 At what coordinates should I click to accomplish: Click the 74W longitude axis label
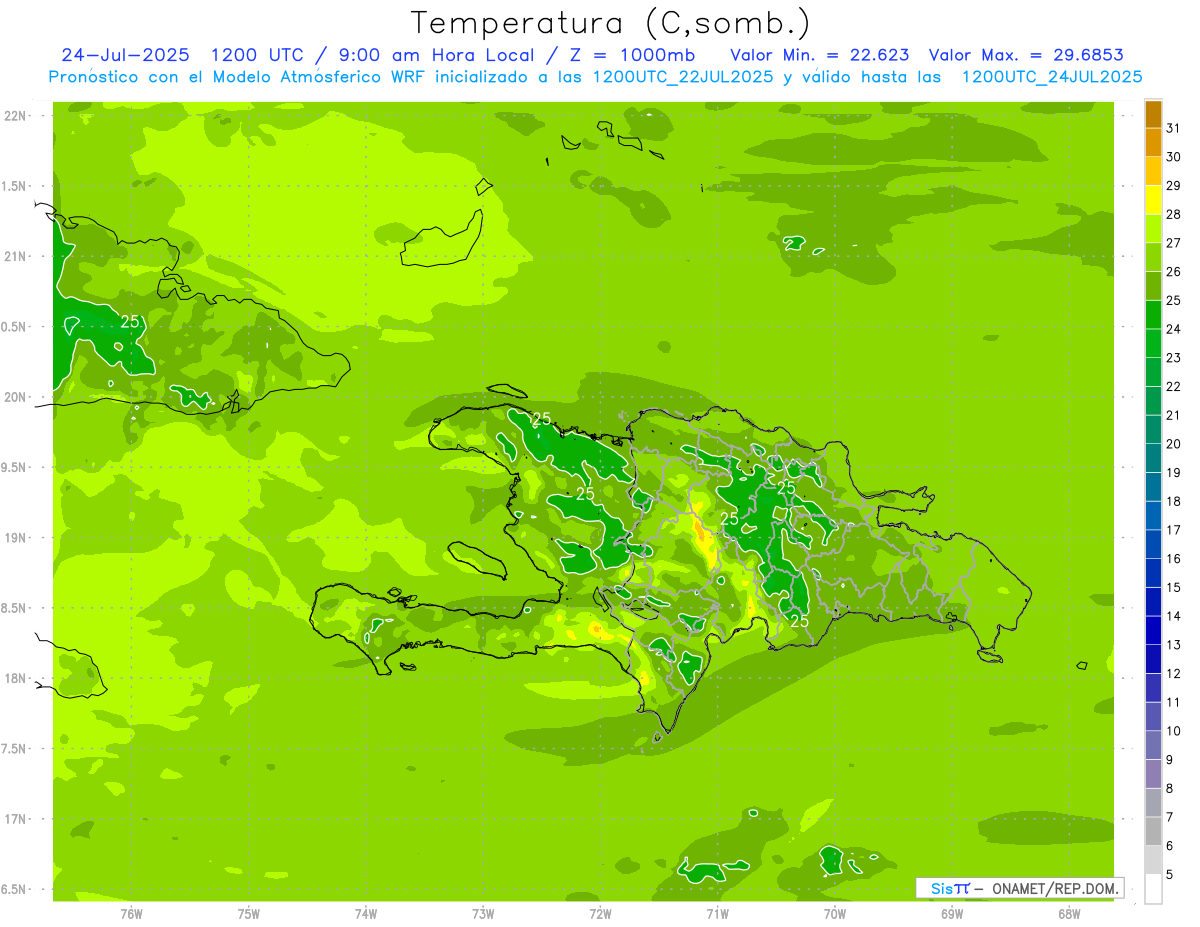366,914
